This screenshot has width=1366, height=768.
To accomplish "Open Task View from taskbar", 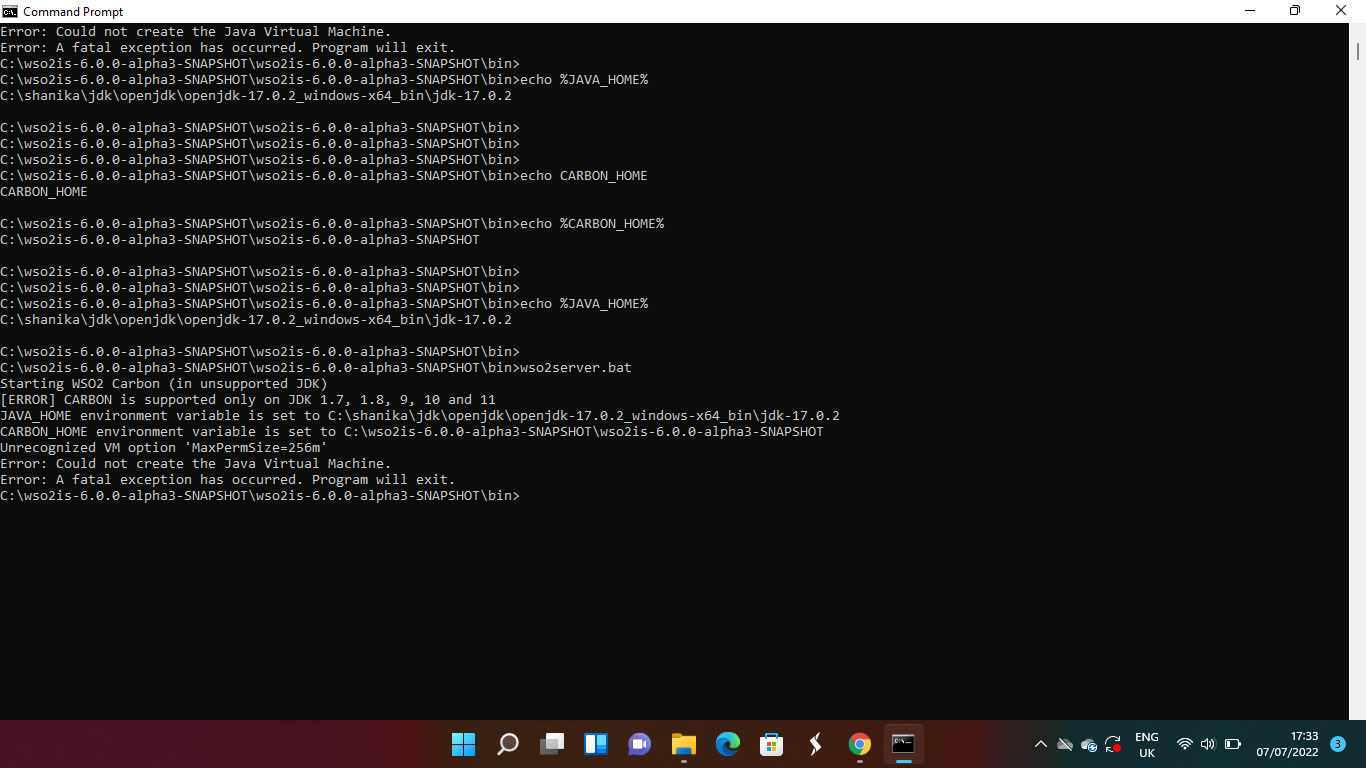I will pyautogui.click(x=552, y=744).
